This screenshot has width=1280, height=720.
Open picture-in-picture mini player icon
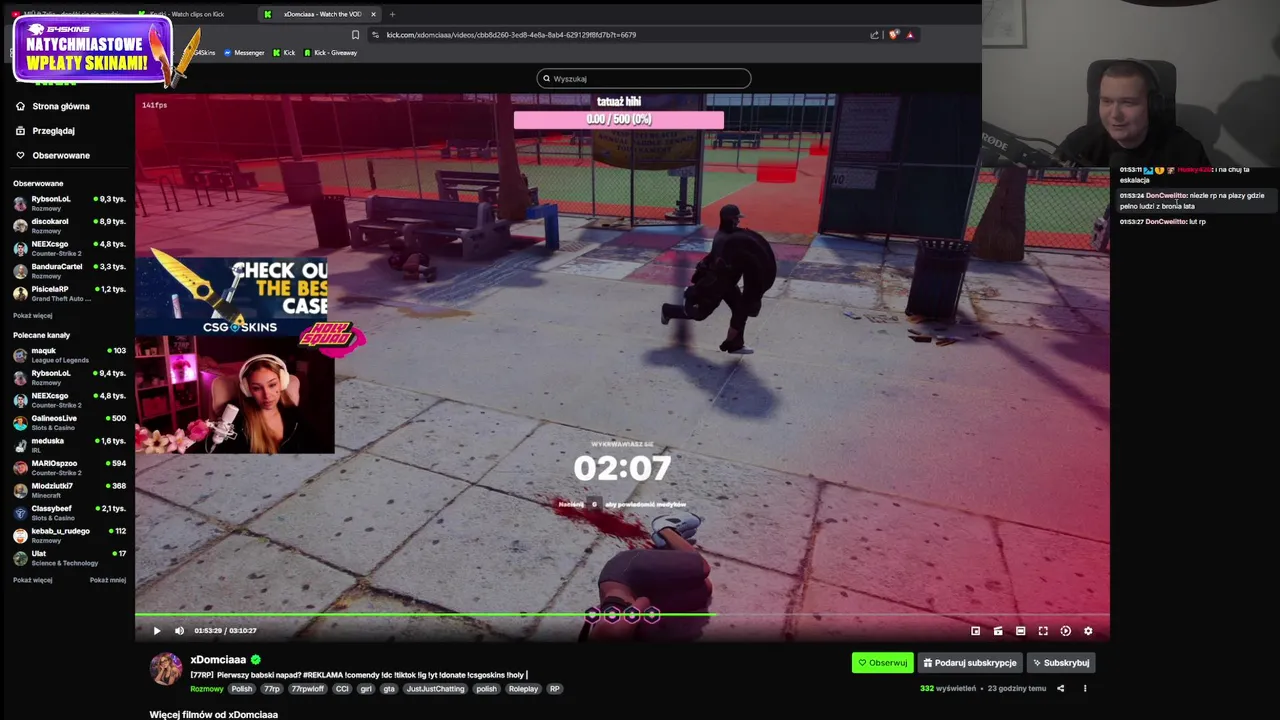pos(976,631)
